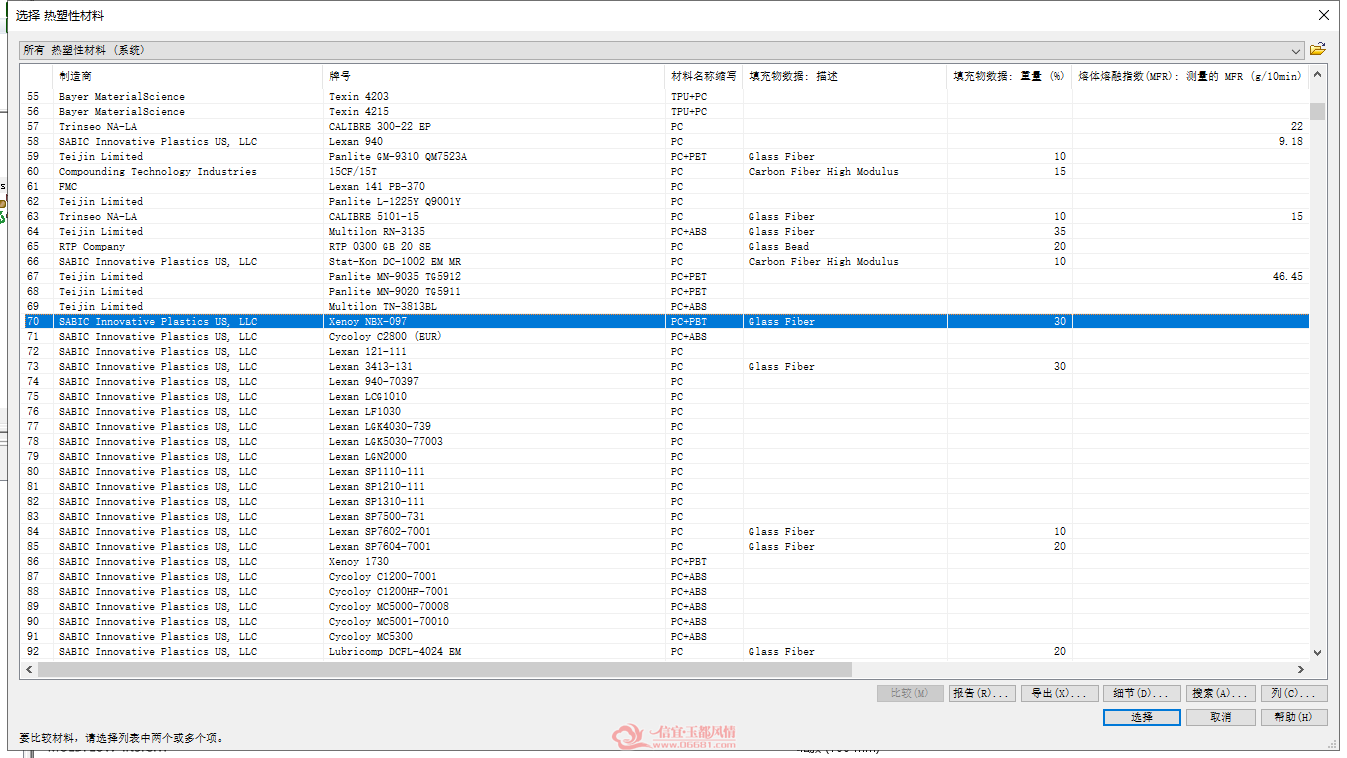Select the Lubricomp DCFL-4024 EM row
This screenshot has height=758, width=1347.
point(665,652)
